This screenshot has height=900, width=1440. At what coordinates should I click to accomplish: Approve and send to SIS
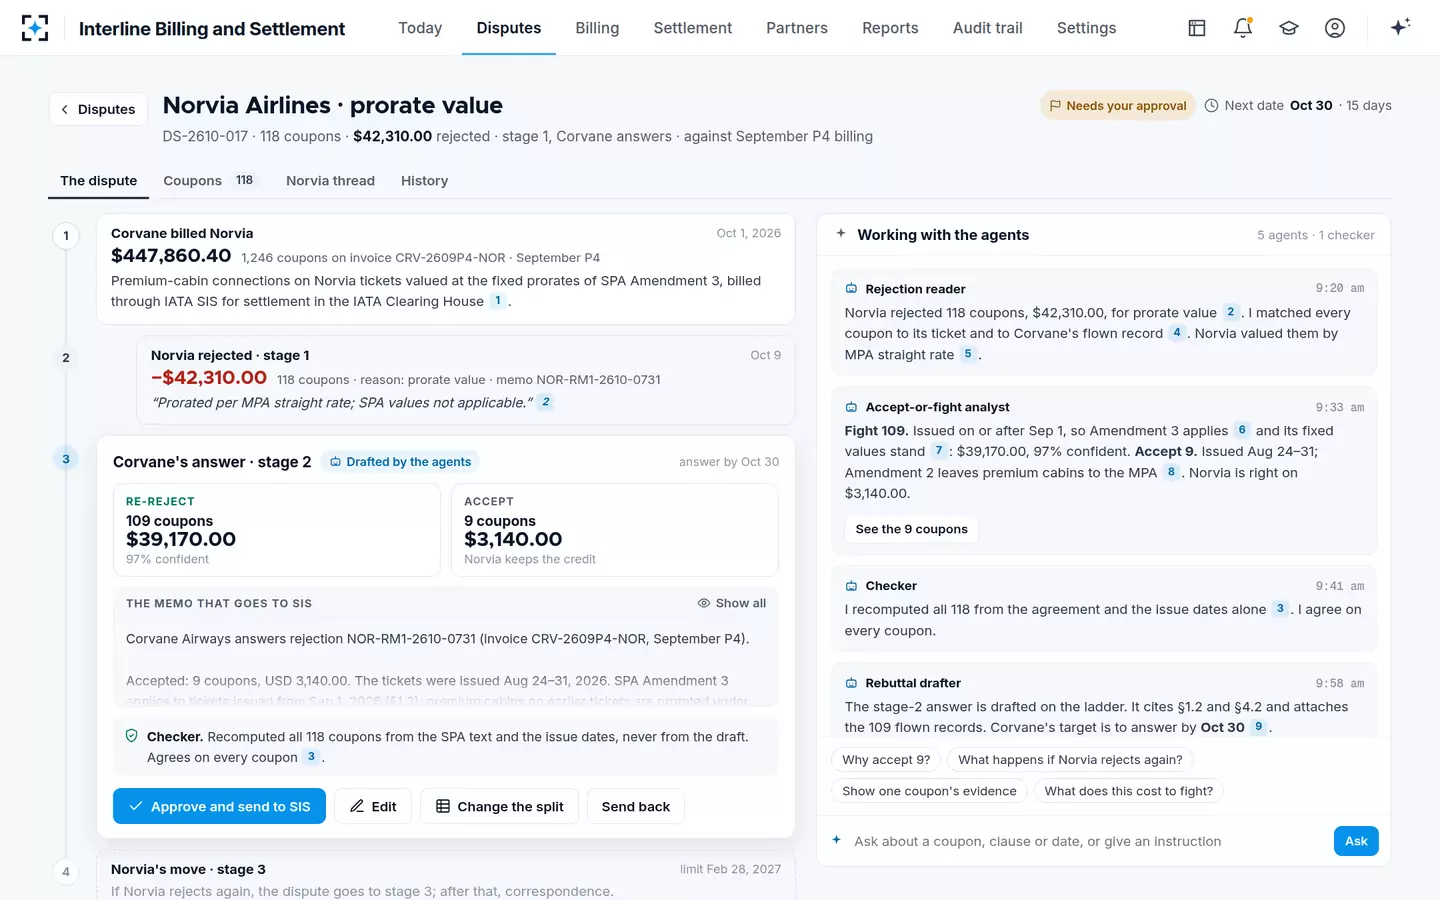click(219, 806)
